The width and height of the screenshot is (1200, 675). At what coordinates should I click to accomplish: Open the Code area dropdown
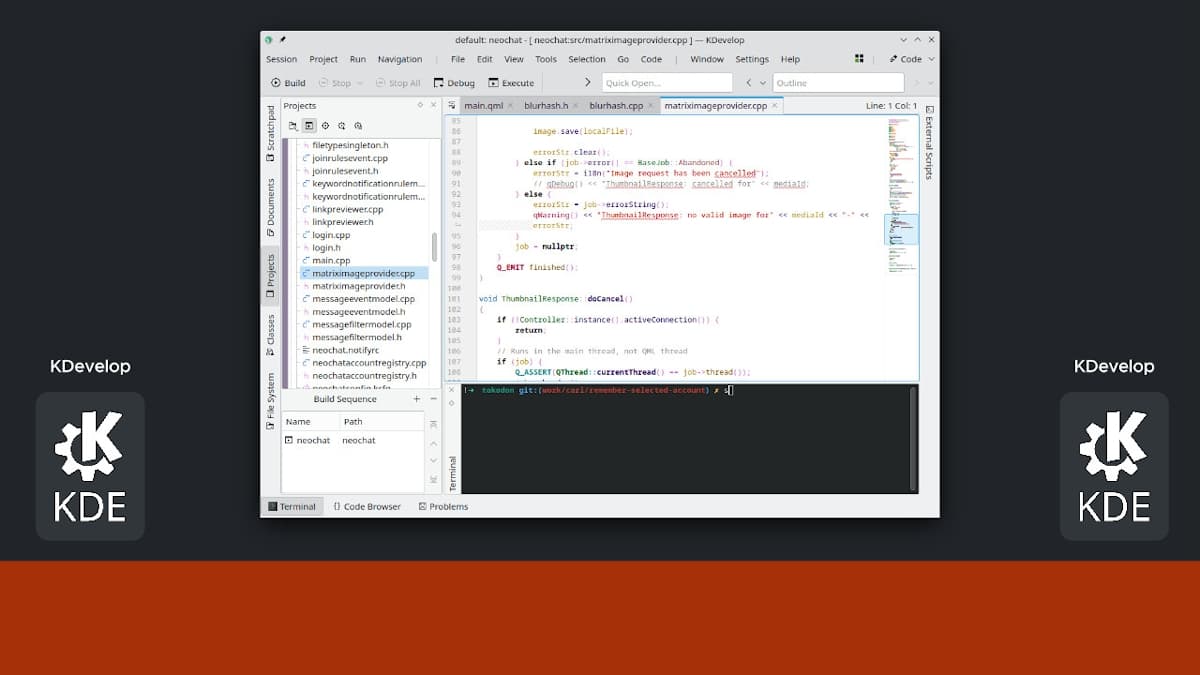click(x=906, y=59)
